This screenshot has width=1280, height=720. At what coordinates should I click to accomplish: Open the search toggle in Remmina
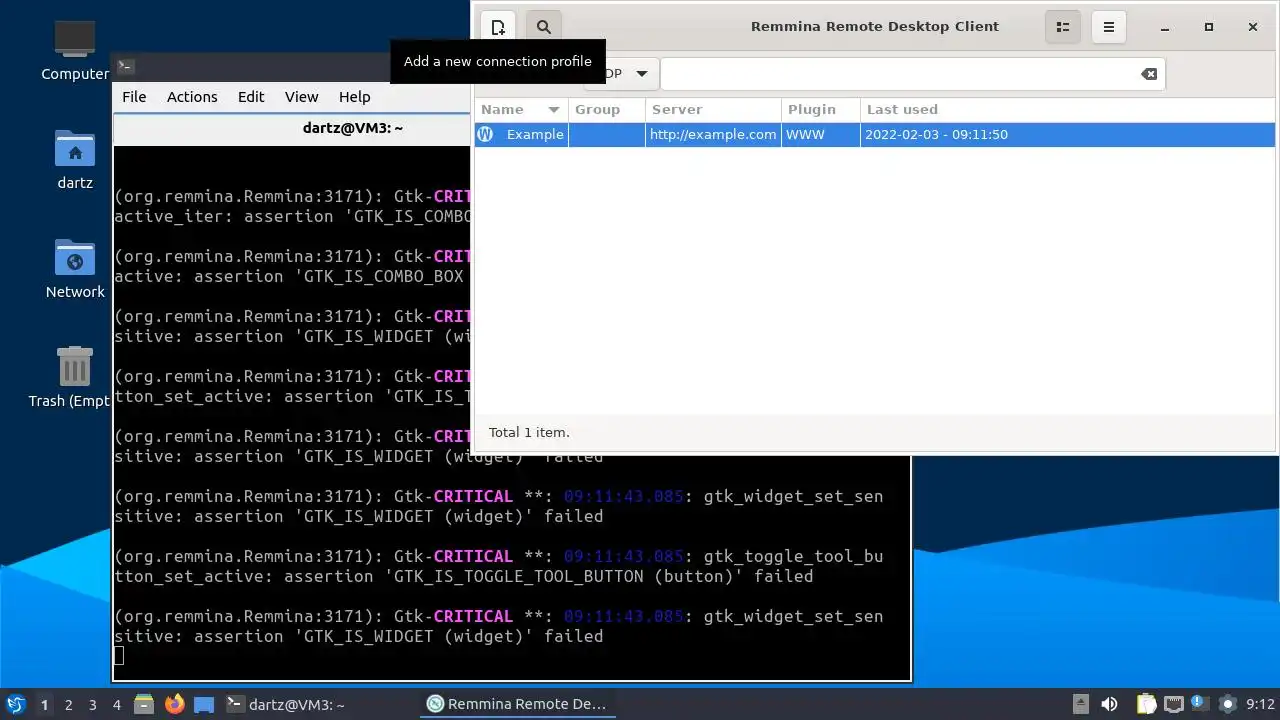(x=543, y=27)
